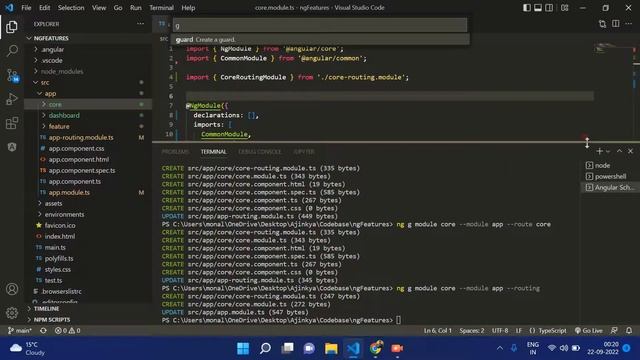640x360 pixels.
Task: Change indentation Spaces: 2
Action: coord(472,330)
